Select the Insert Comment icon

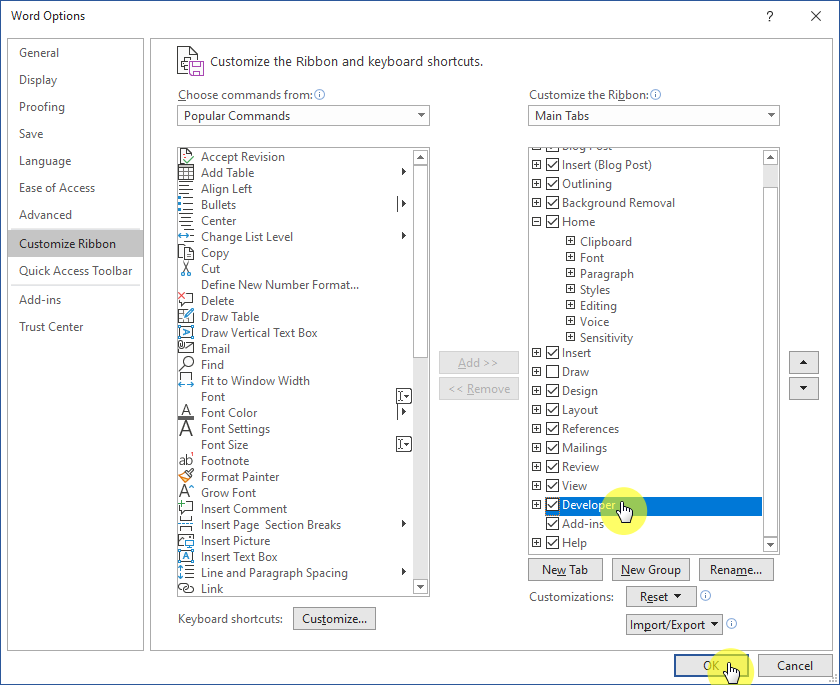pyautogui.click(x=186, y=508)
